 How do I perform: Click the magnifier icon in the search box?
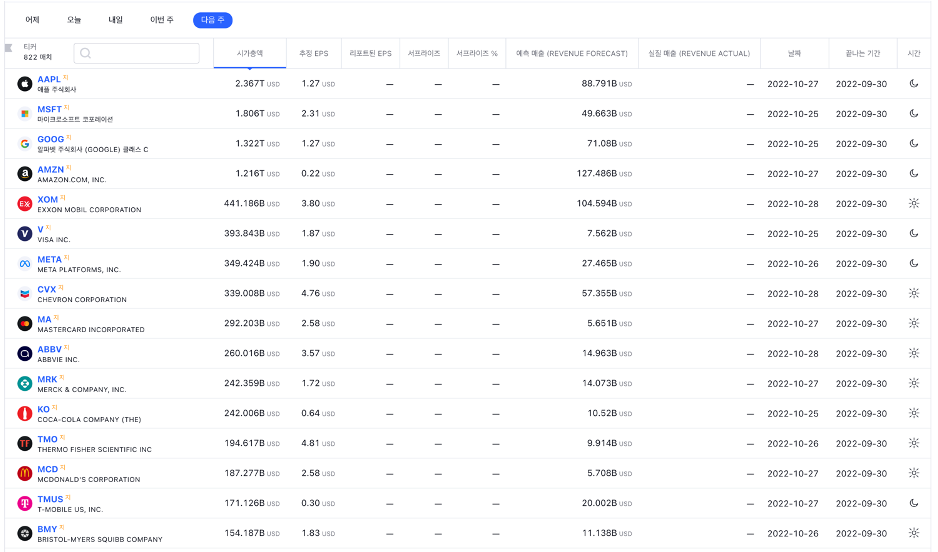click(x=86, y=53)
